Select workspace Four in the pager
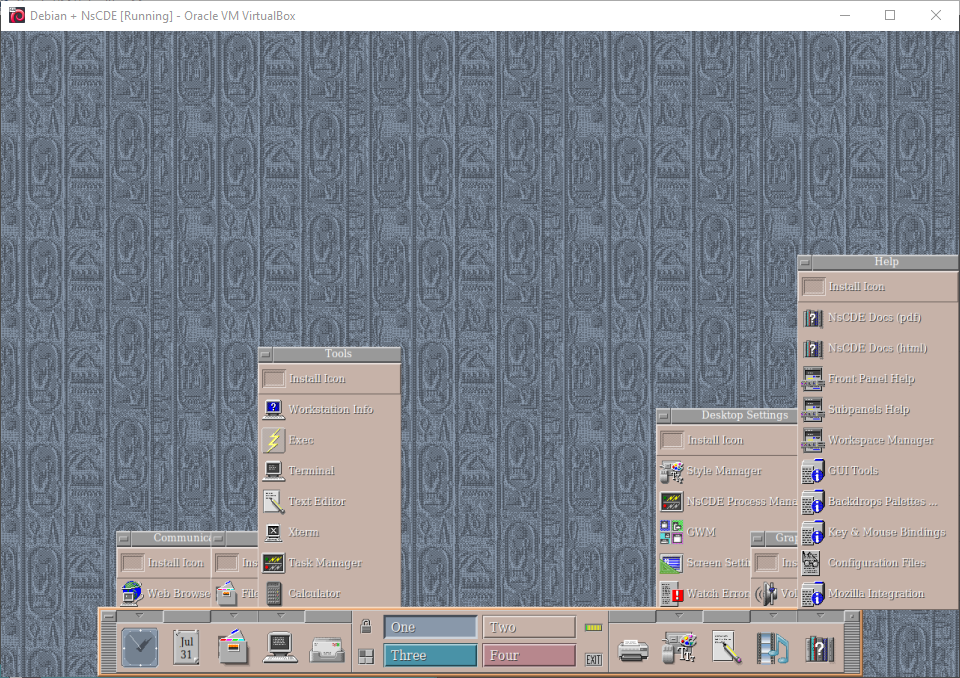This screenshot has height=678, width=960. (529, 655)
